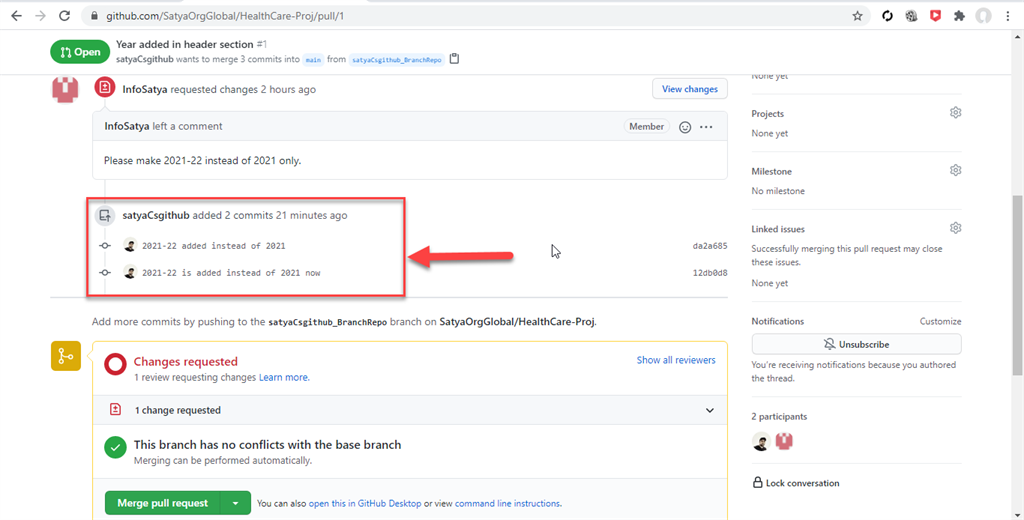Screen dimensions: 1024x520
Task: Click InfoSatya name in requested changes line
Action: tap(145, 89)
